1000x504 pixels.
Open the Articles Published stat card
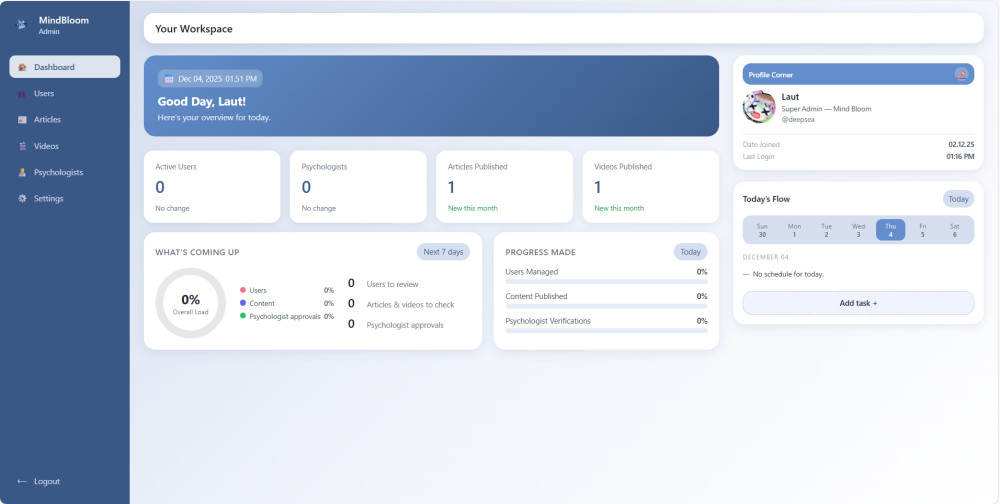coord(504,187)
